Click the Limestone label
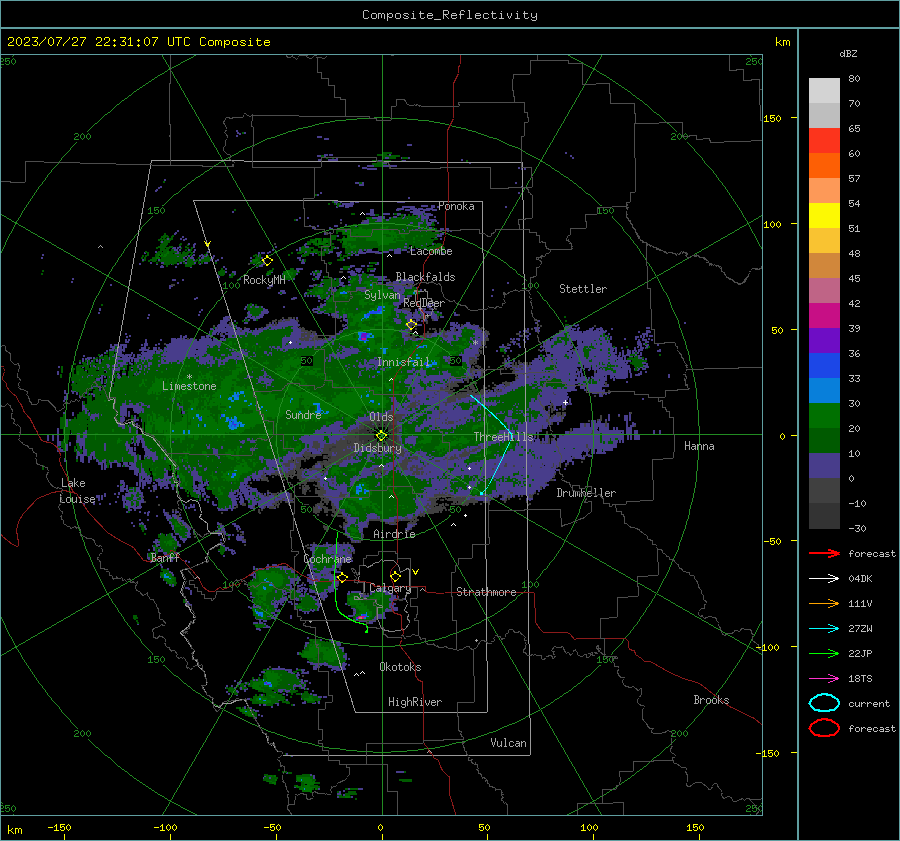Image resolution: width=900 pixels, height=841 pixels. [189, 386]
